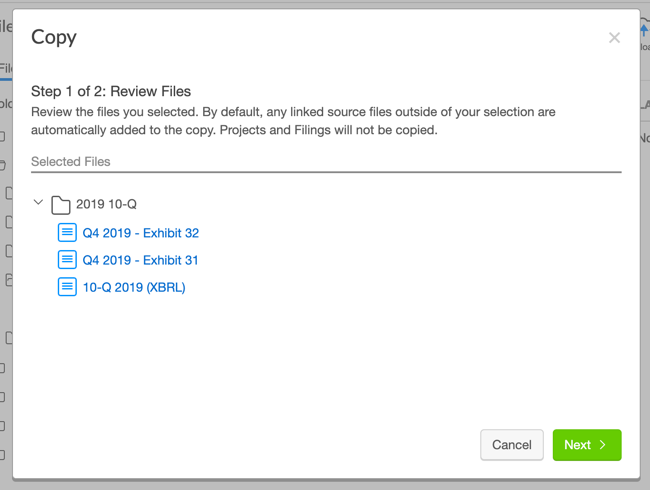Open the 10-Q 2019 (XBRL) file link
Image resolution: width=650 pixels, height=490 pixels.
[134, 287]
